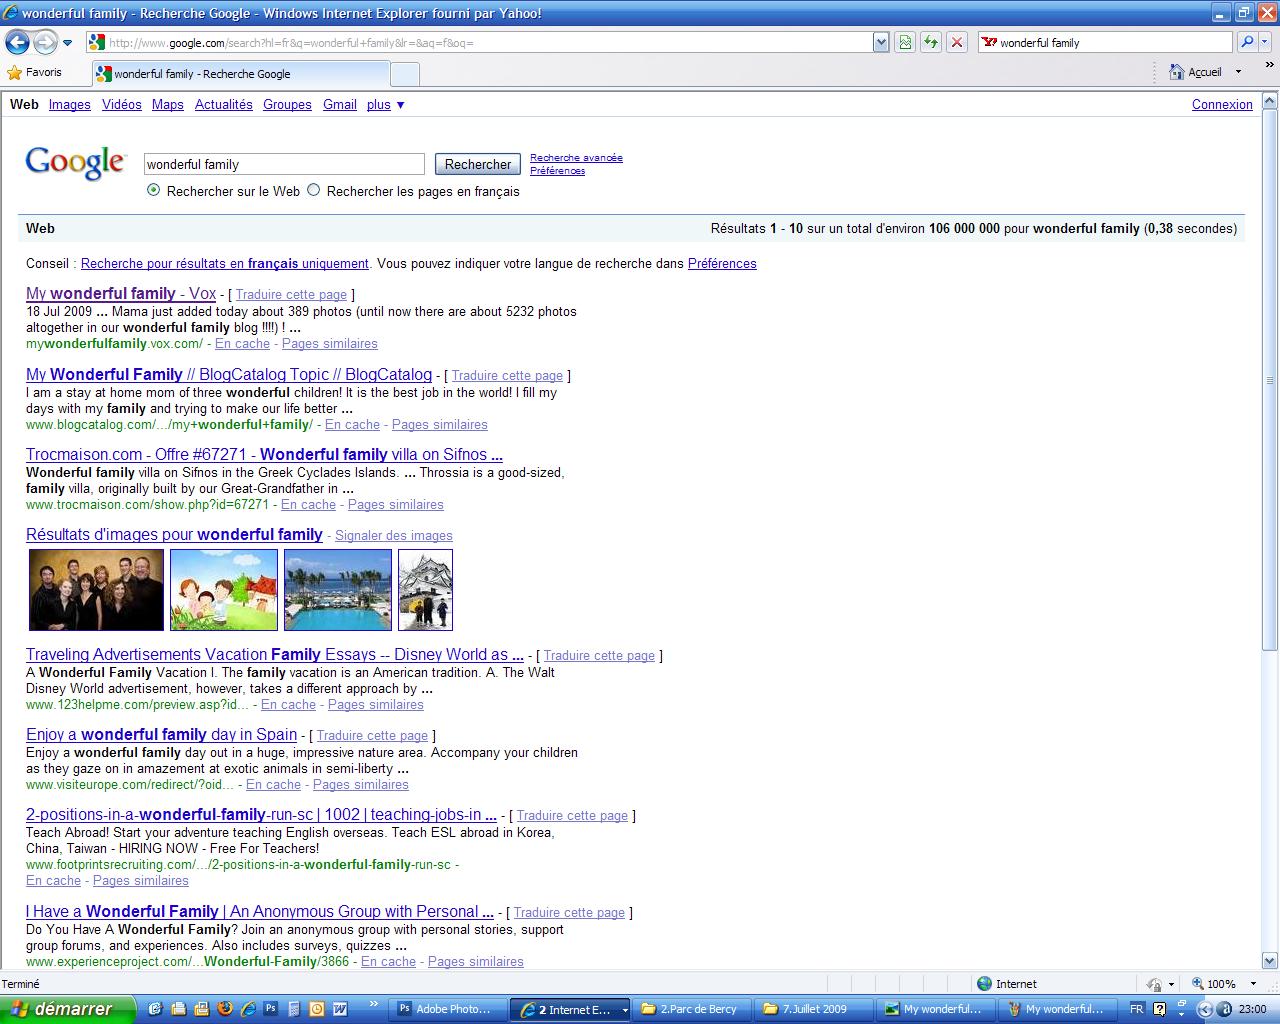
Task: Click the swimming pool image thumbnail
Action: point(337,590)
